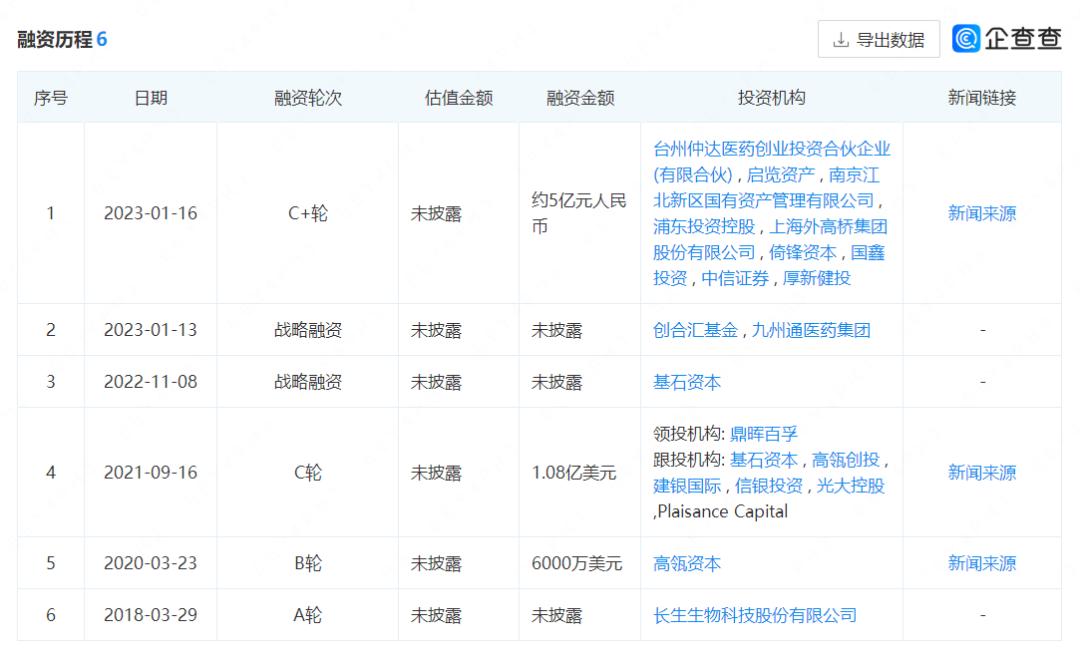This screenshot has width=1080, height=660.
Task: Click the 估值金额 column header
Action: pyautogui.click(x=459, y=98)
